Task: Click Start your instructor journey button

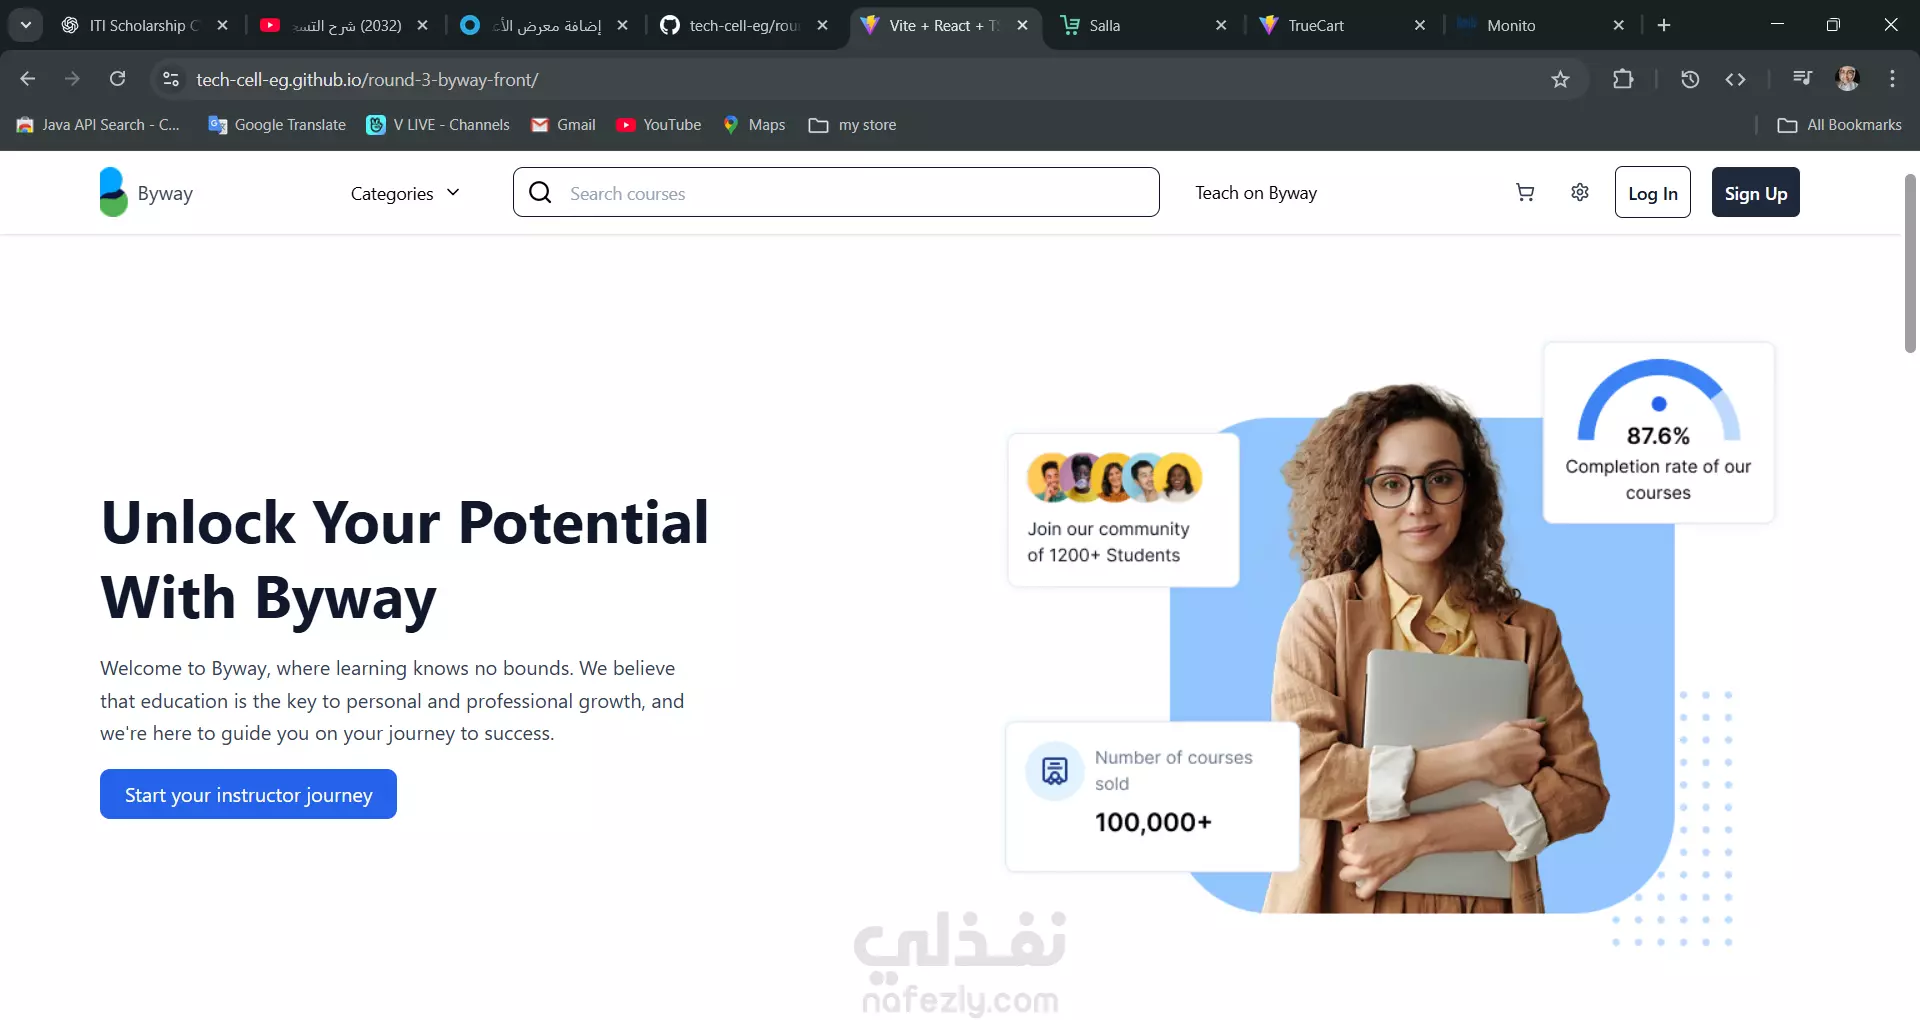Action: point(248,794)
